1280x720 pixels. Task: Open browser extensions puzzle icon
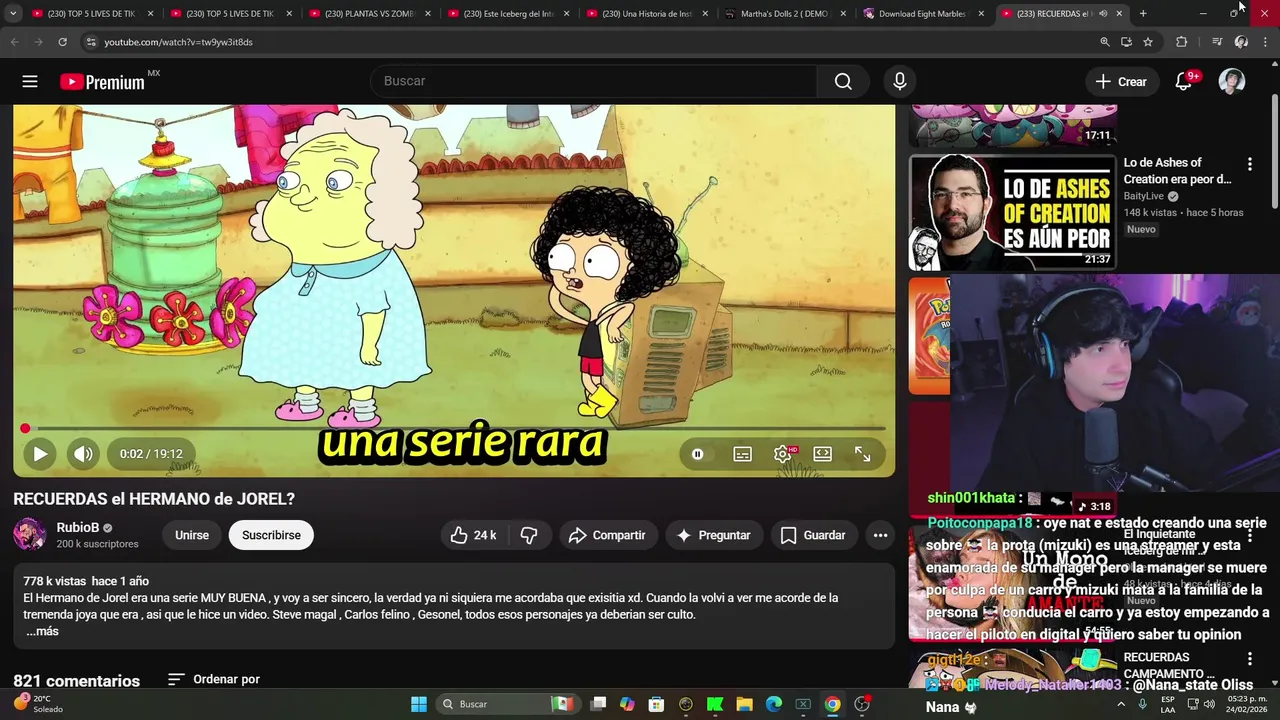(x=1182, y=42)
